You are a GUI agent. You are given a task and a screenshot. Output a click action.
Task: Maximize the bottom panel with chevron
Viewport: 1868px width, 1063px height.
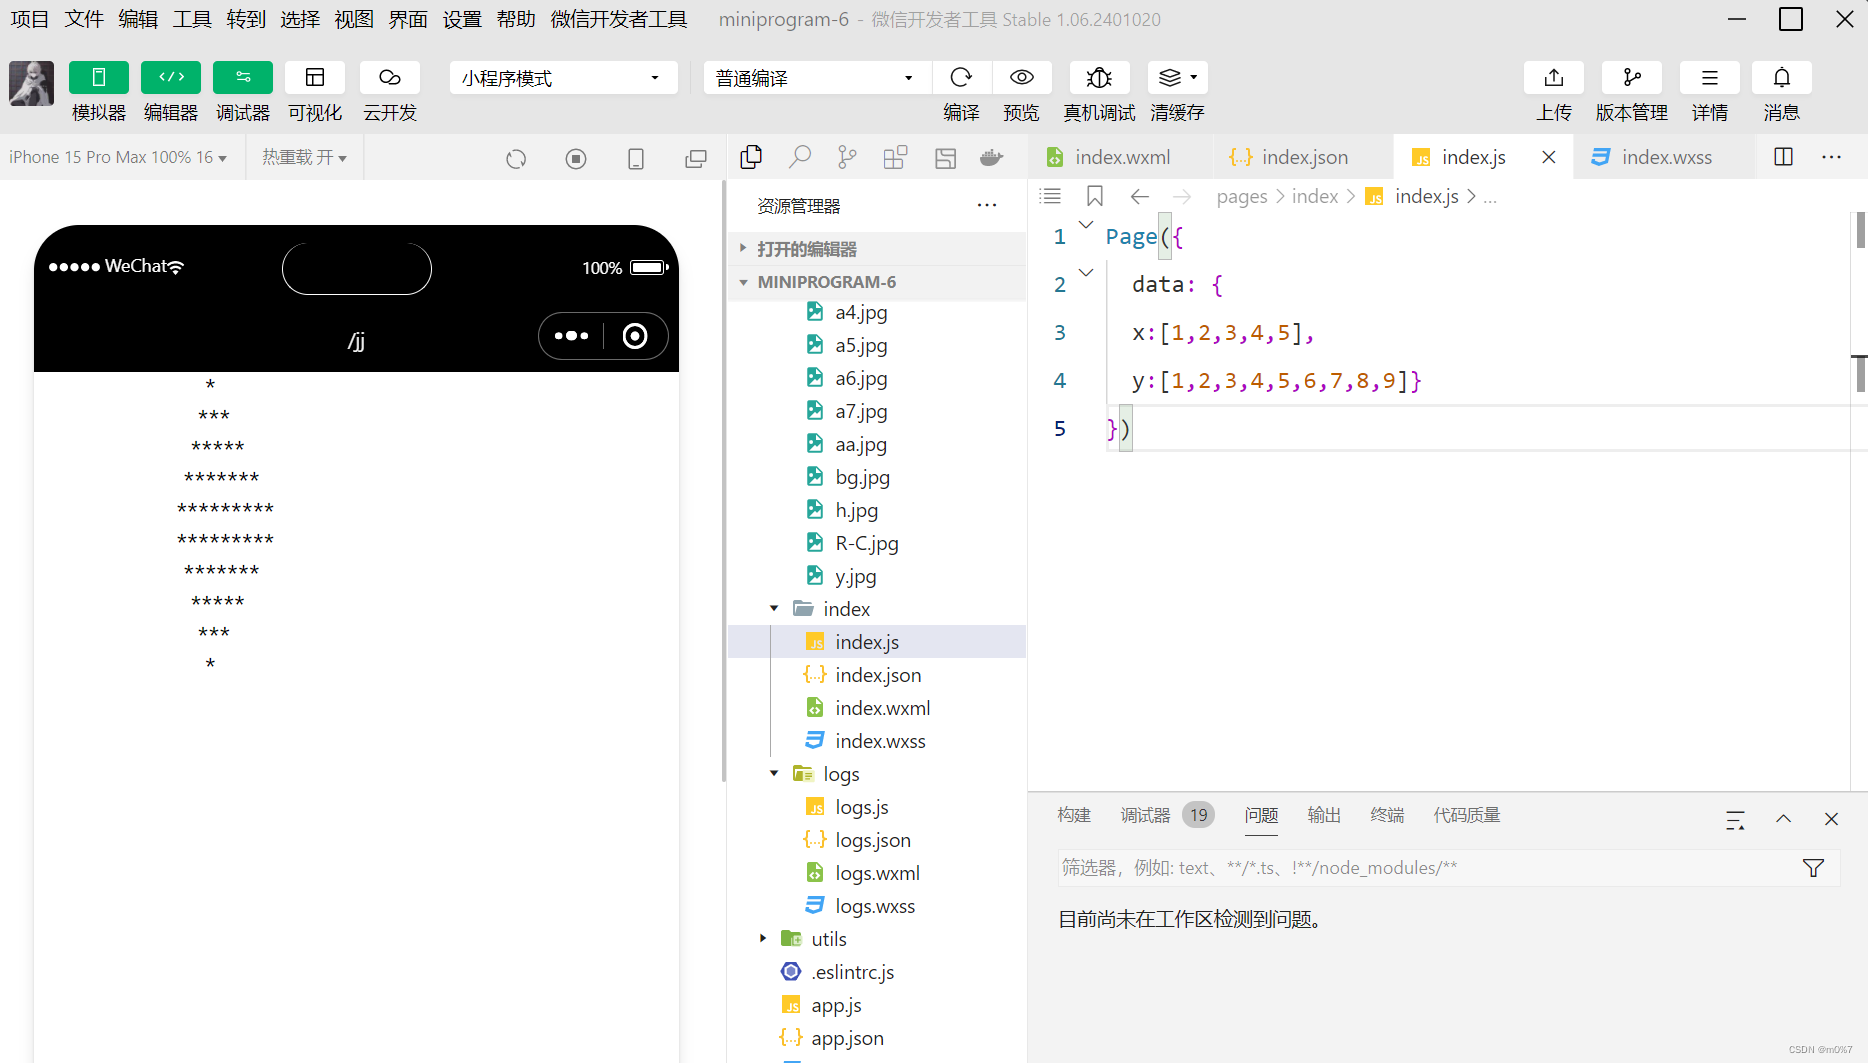pyautogui.click(x=1783, y=819)
